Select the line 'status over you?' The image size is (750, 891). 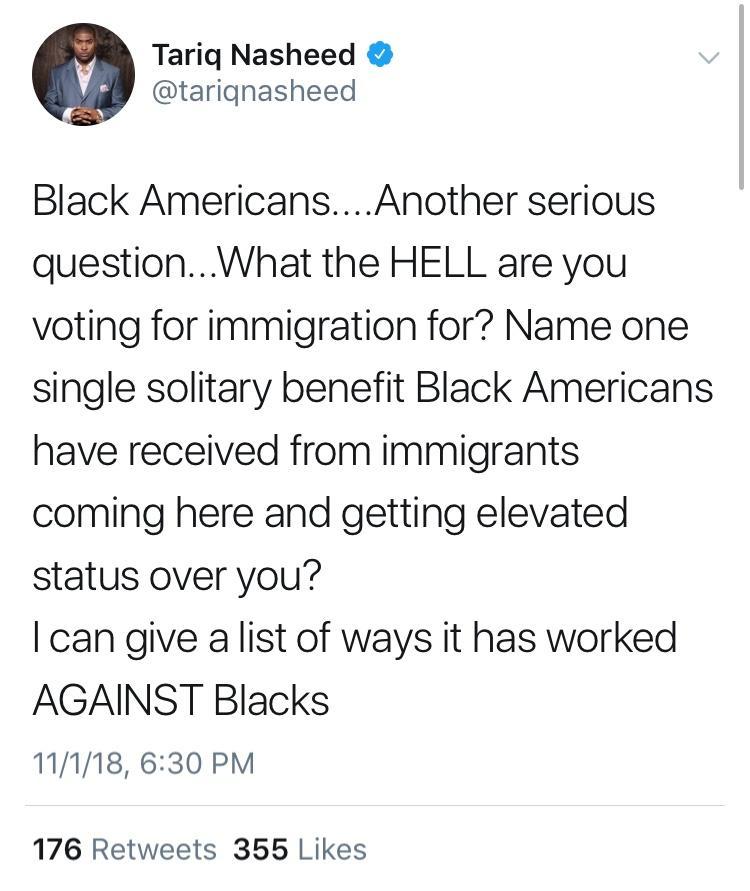tap(177, 576)
